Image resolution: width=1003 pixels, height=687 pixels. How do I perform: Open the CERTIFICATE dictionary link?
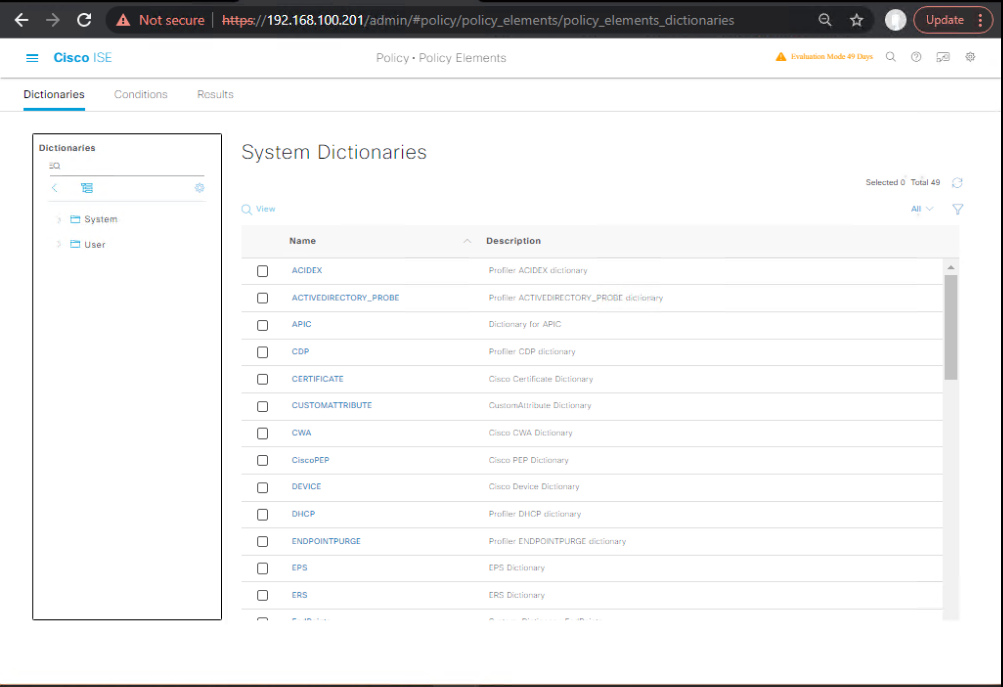tap(317, 379)
